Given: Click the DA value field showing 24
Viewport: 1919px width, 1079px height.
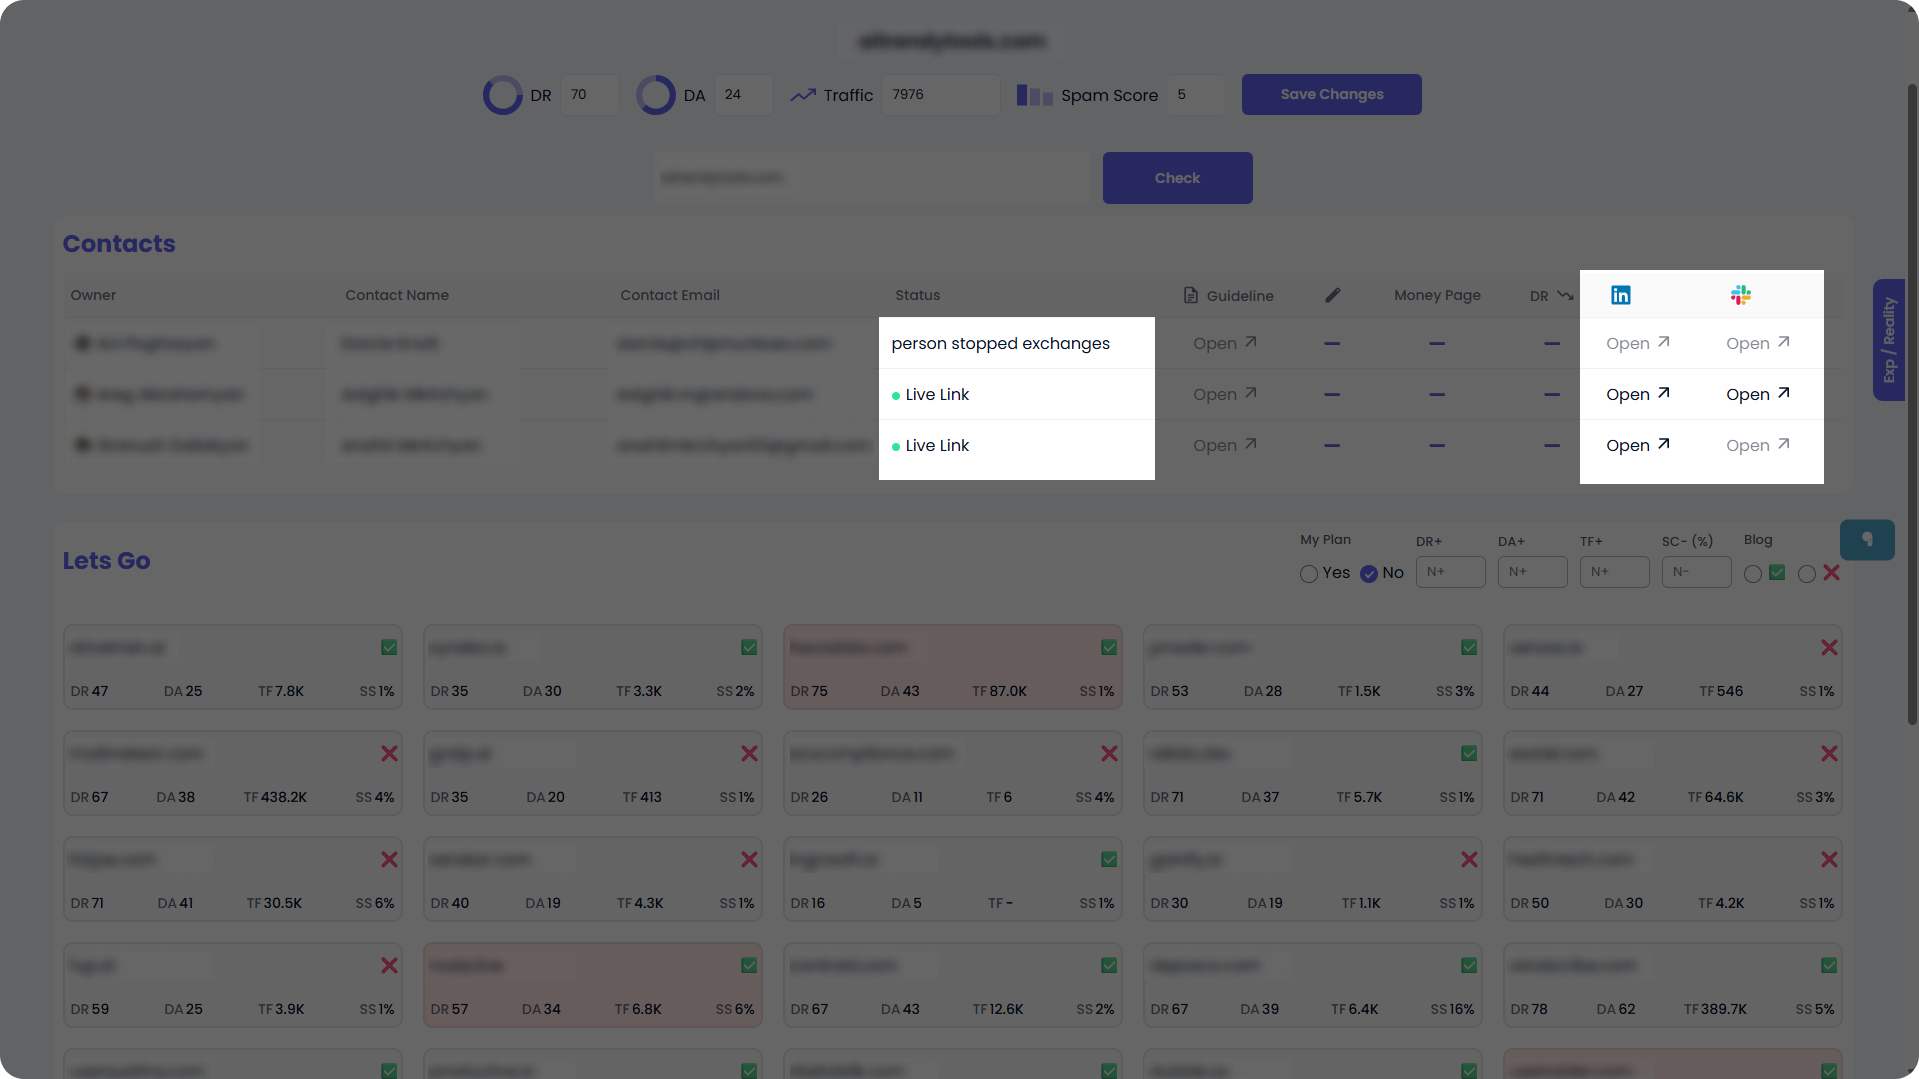Looking at the screenshot, I should 743,95.
